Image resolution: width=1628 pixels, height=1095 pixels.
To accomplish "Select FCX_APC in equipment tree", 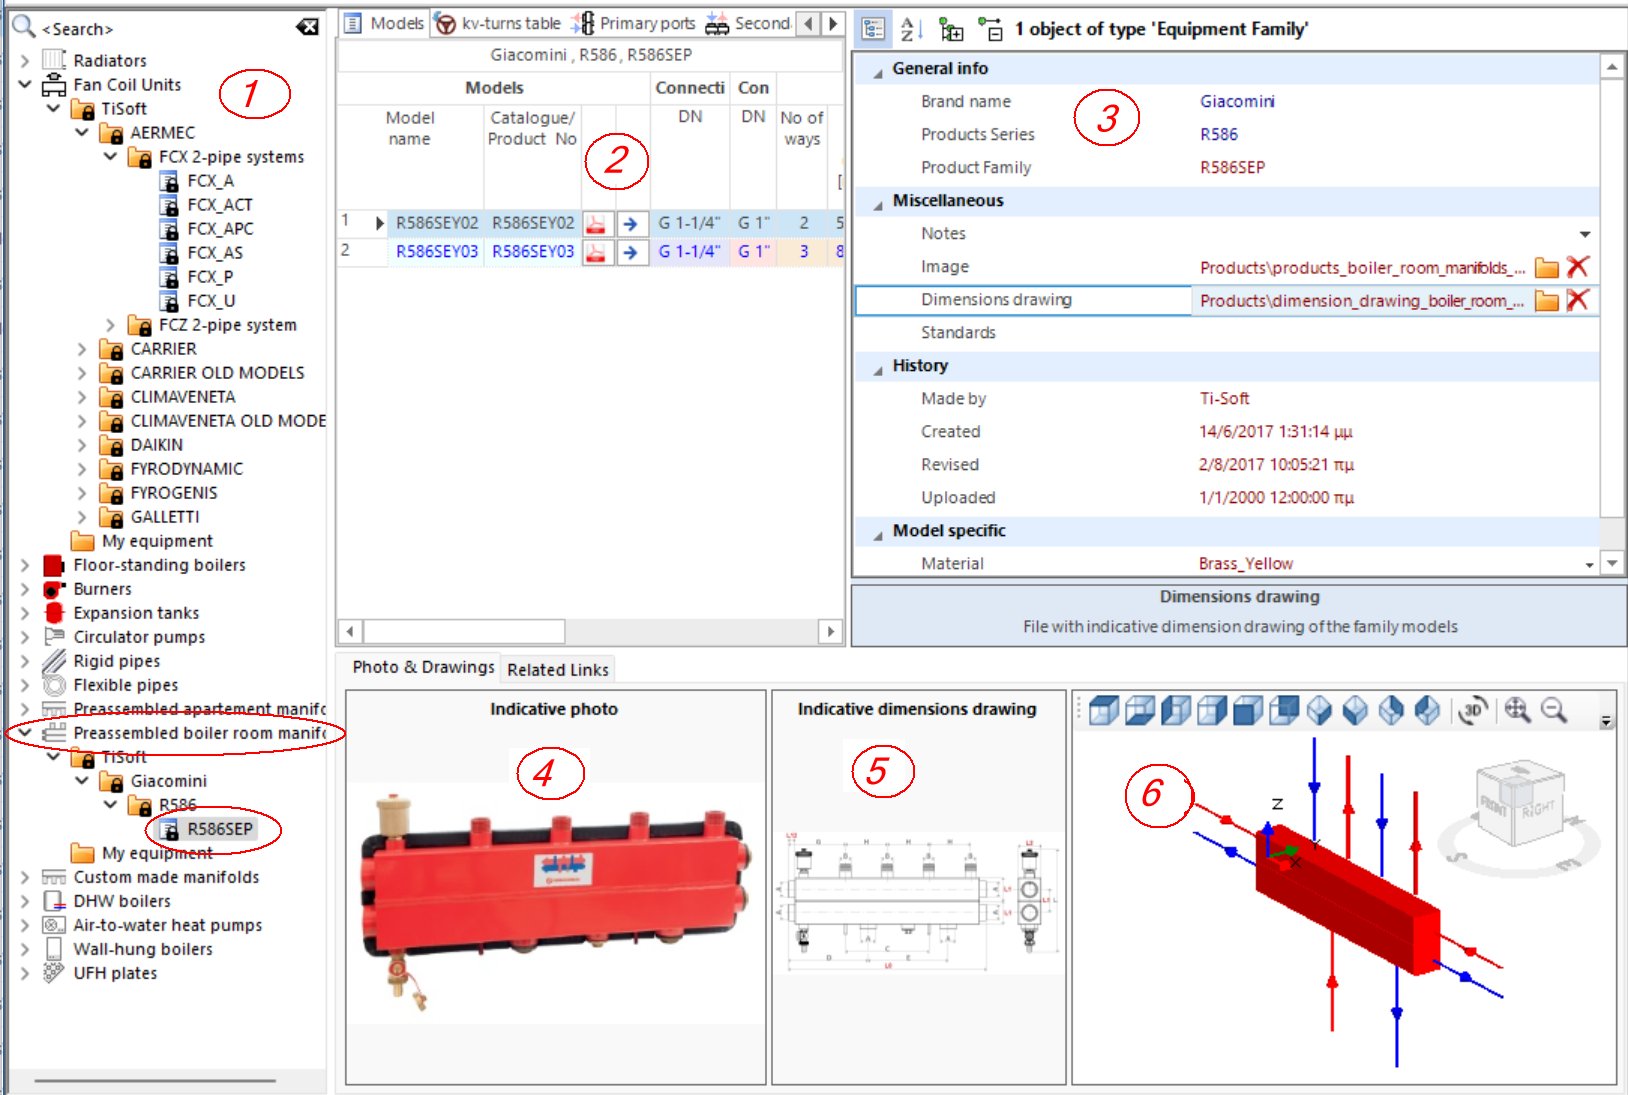I will pos(220,229).
